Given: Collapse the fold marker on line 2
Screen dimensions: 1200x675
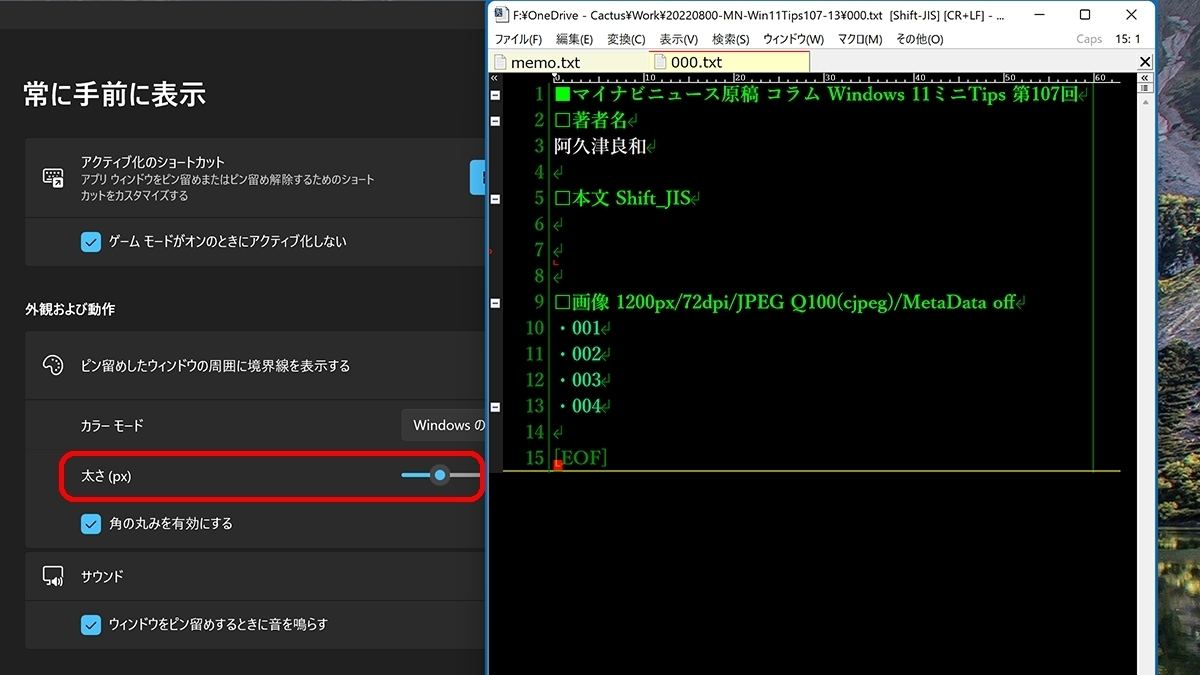Looking at the screenshot, I should tap(495, 121).
